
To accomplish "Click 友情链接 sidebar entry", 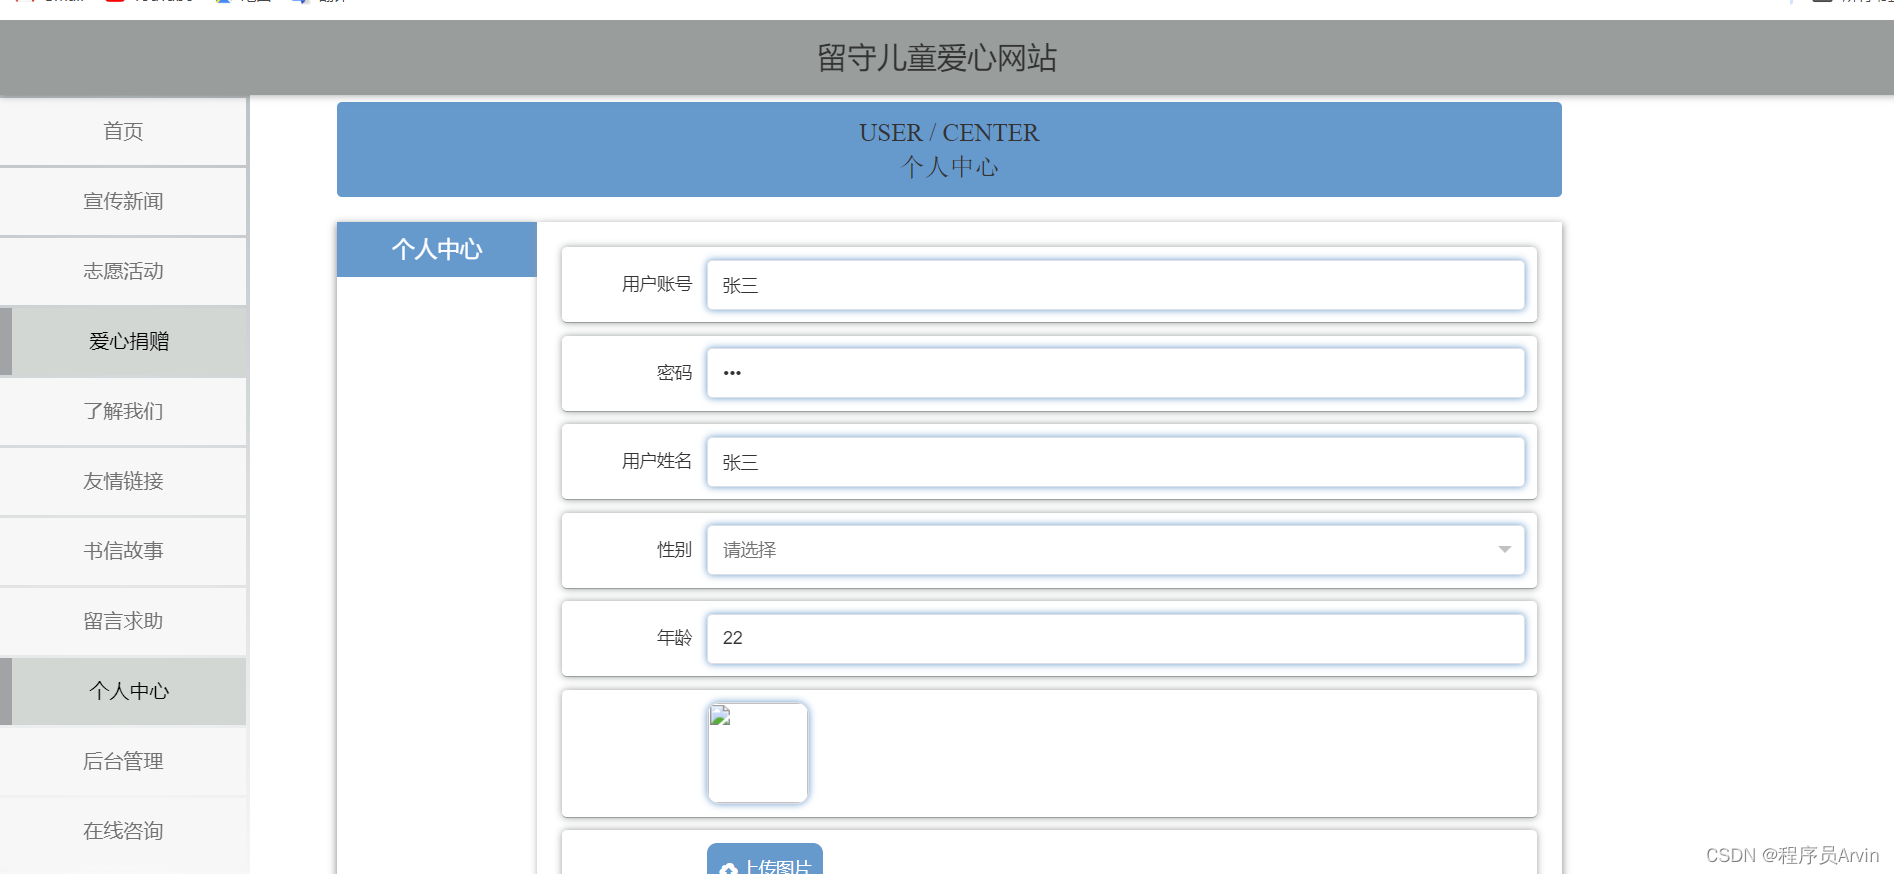I will coord(123,481).
